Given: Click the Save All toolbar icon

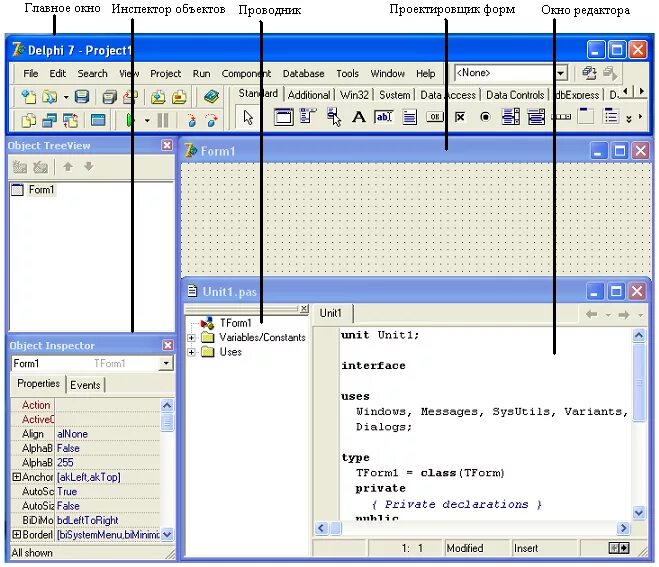Looking at the screenshot, I should coord(110,97).
